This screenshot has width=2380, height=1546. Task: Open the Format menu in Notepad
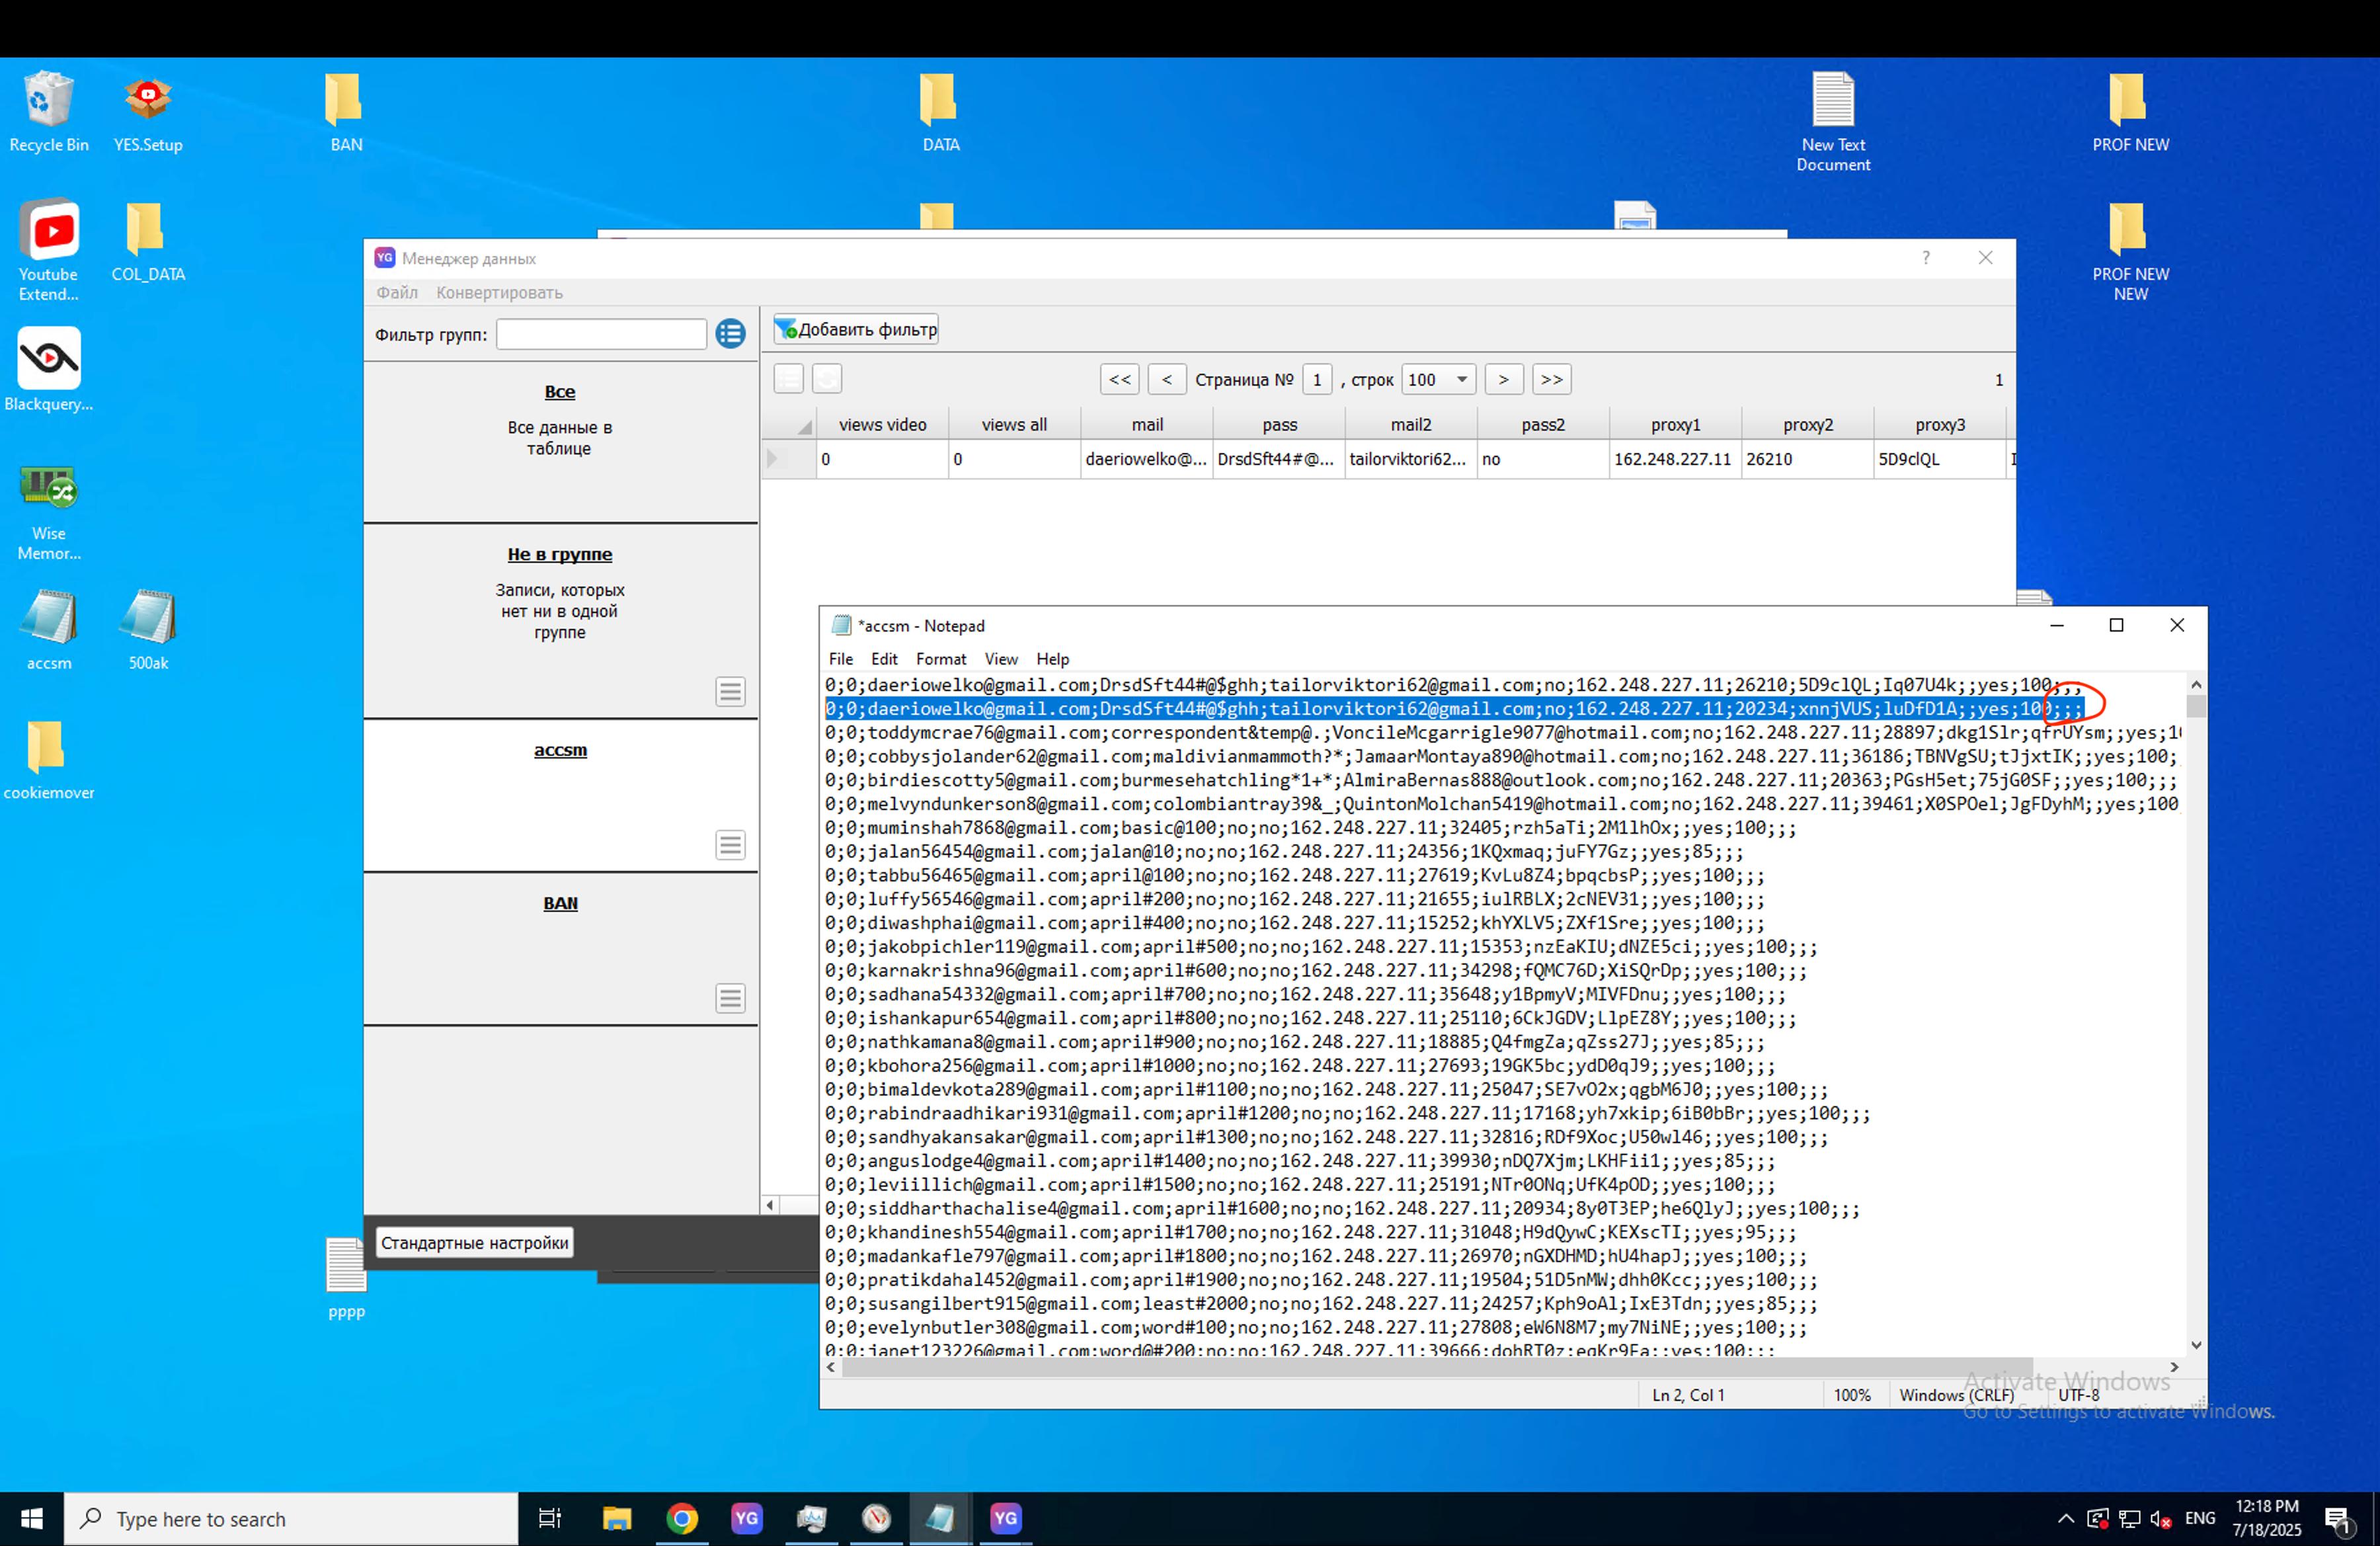point(940,659)
